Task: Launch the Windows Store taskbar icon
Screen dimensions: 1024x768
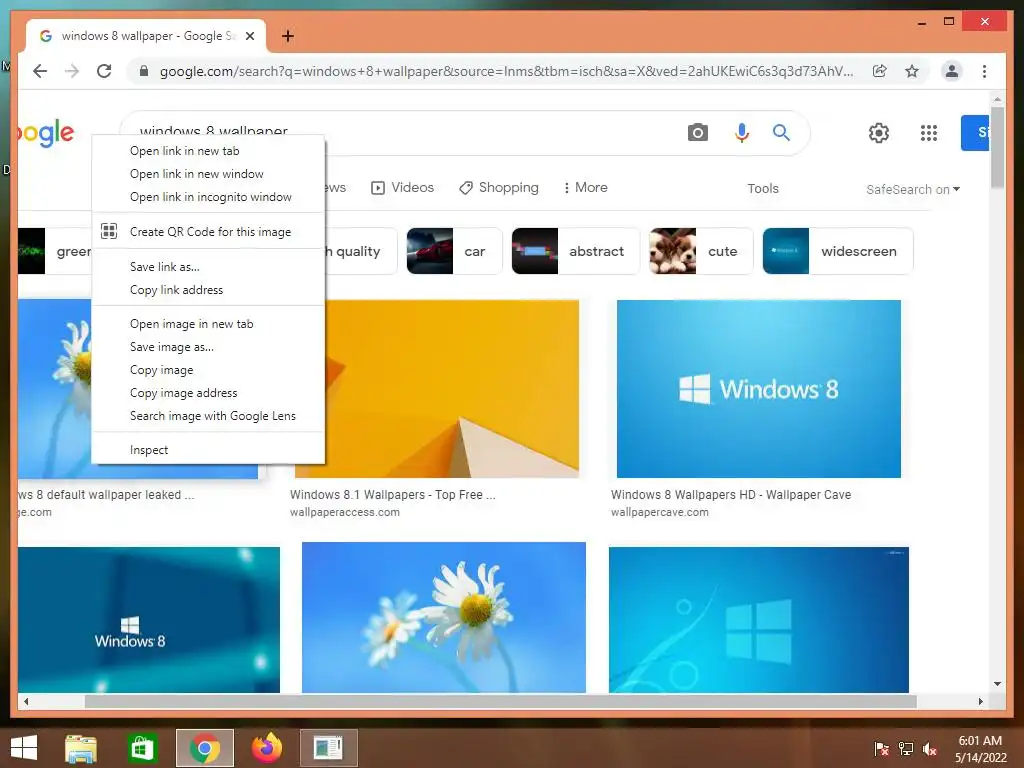Action: pos(142,748)
